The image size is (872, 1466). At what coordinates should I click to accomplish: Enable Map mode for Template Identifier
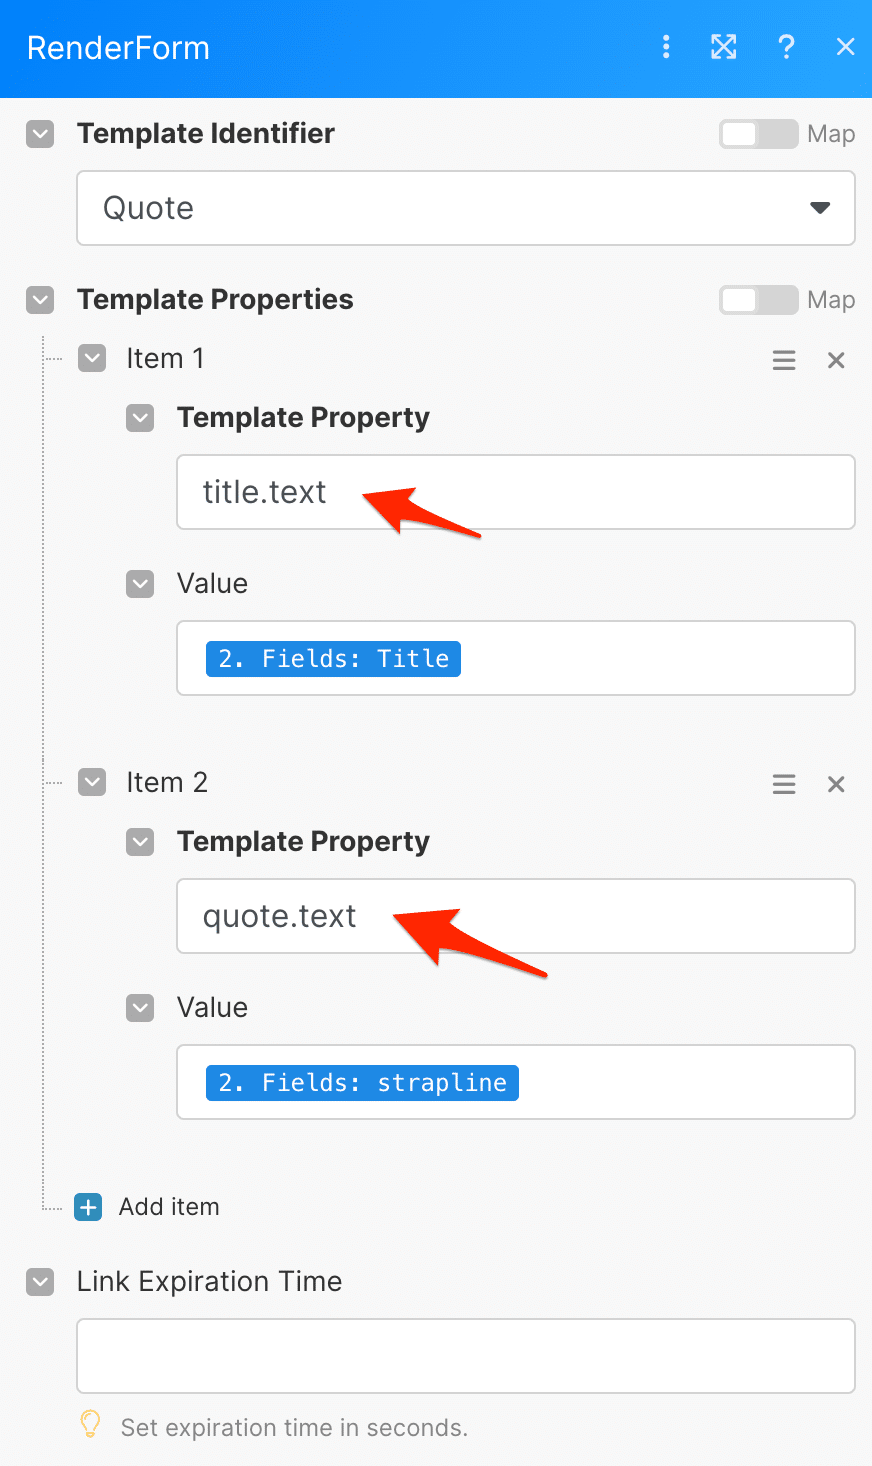[758, 133]
